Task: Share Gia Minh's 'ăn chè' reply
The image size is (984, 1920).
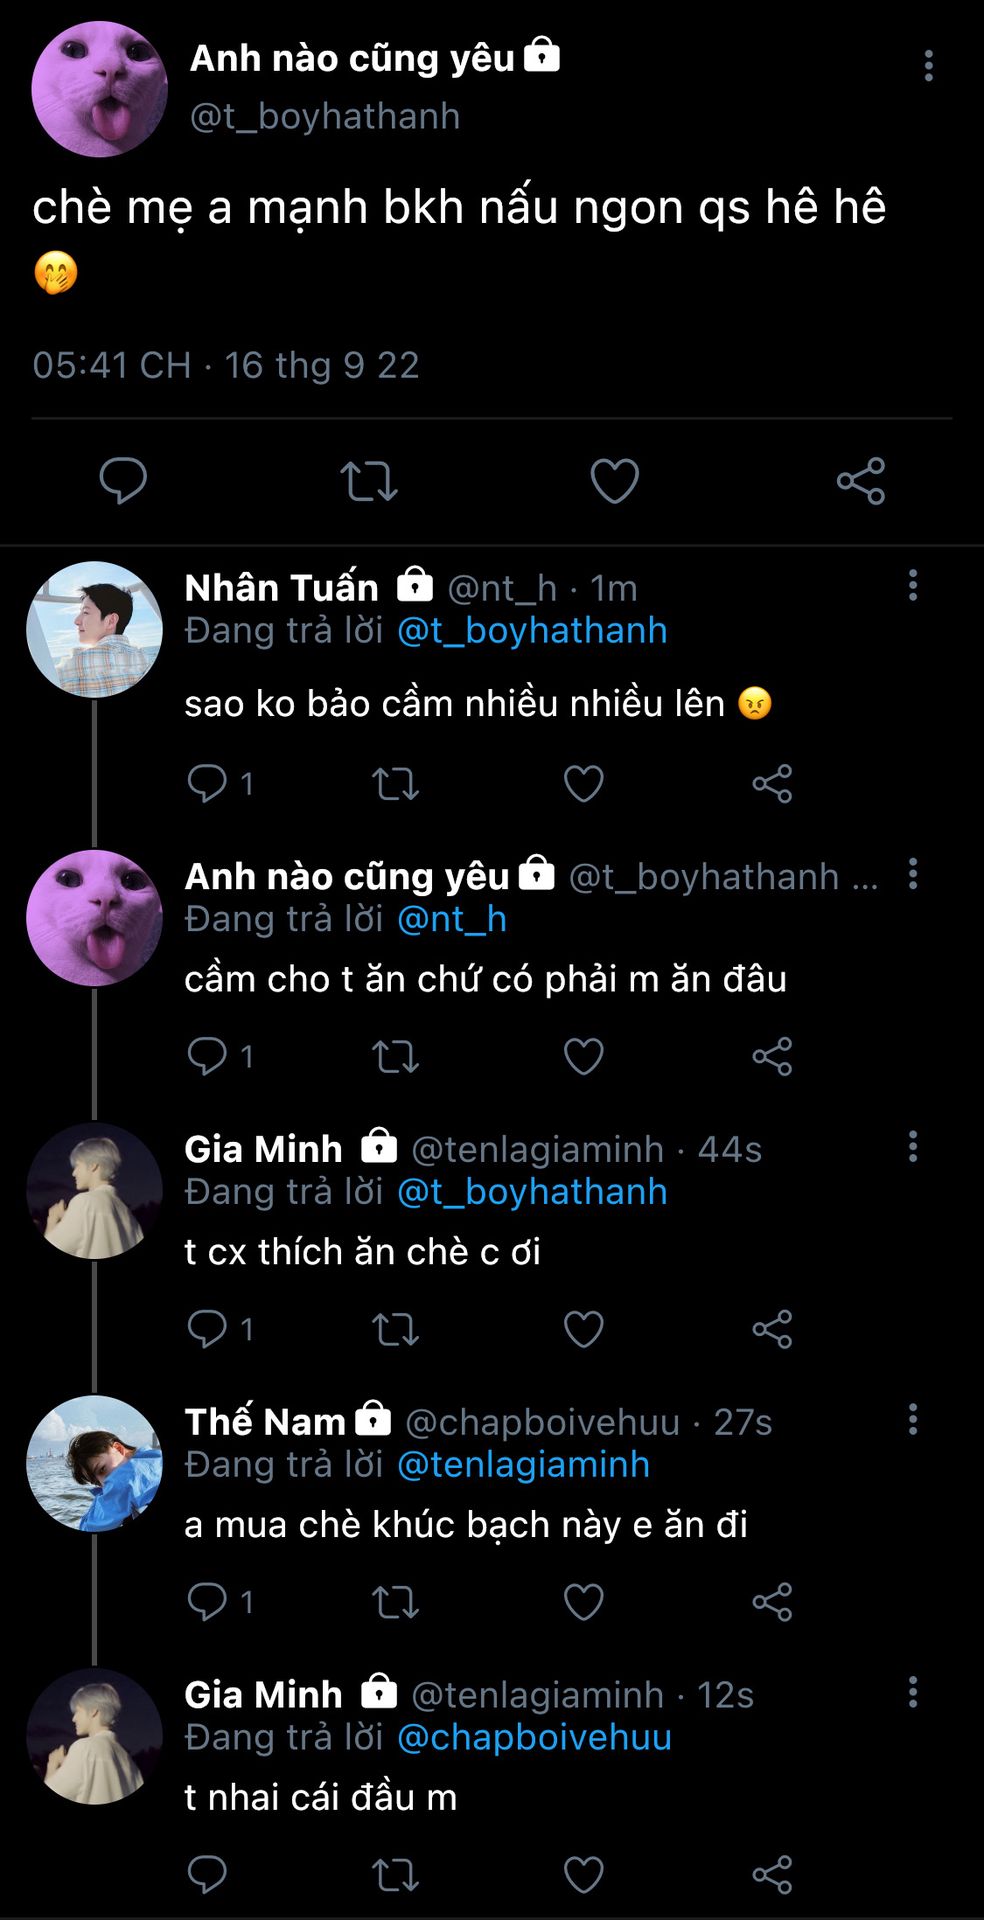Action: [x=772, y=1329]
